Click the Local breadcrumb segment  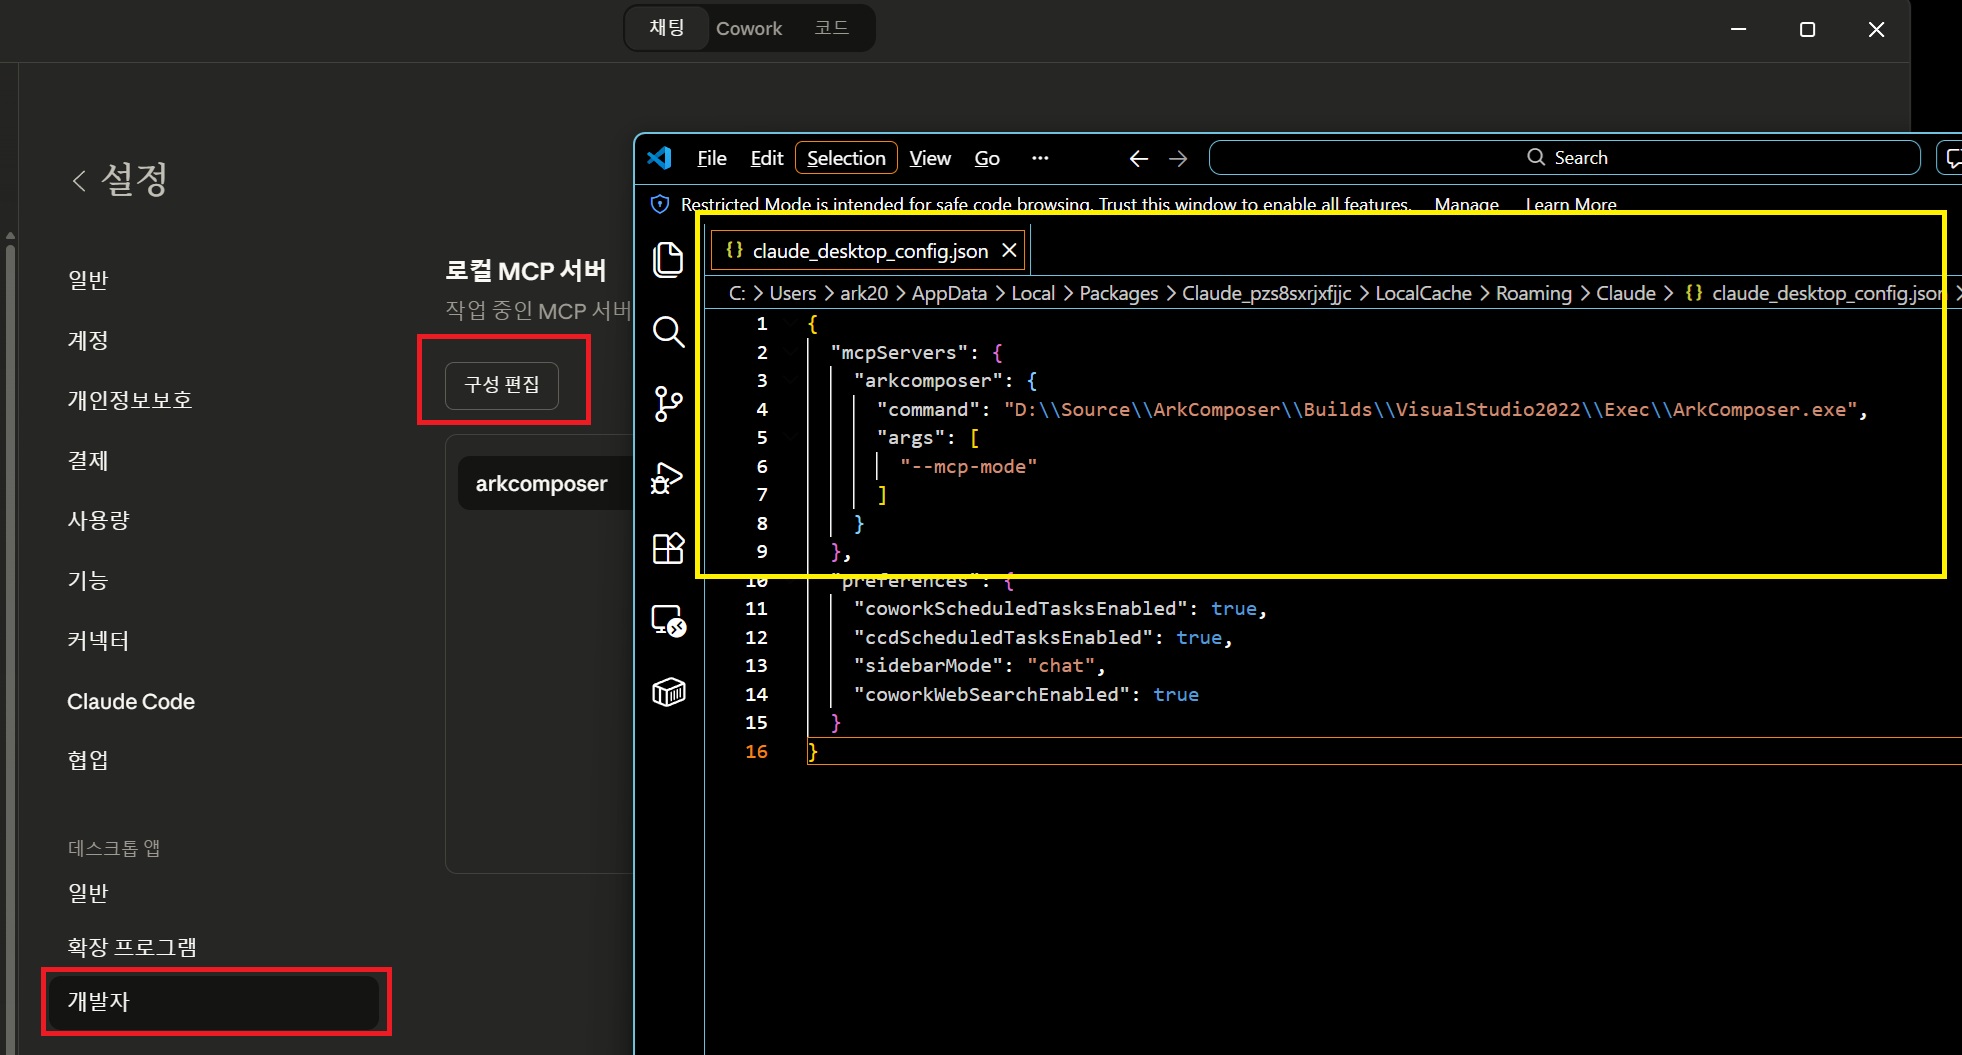[1033, 293]
